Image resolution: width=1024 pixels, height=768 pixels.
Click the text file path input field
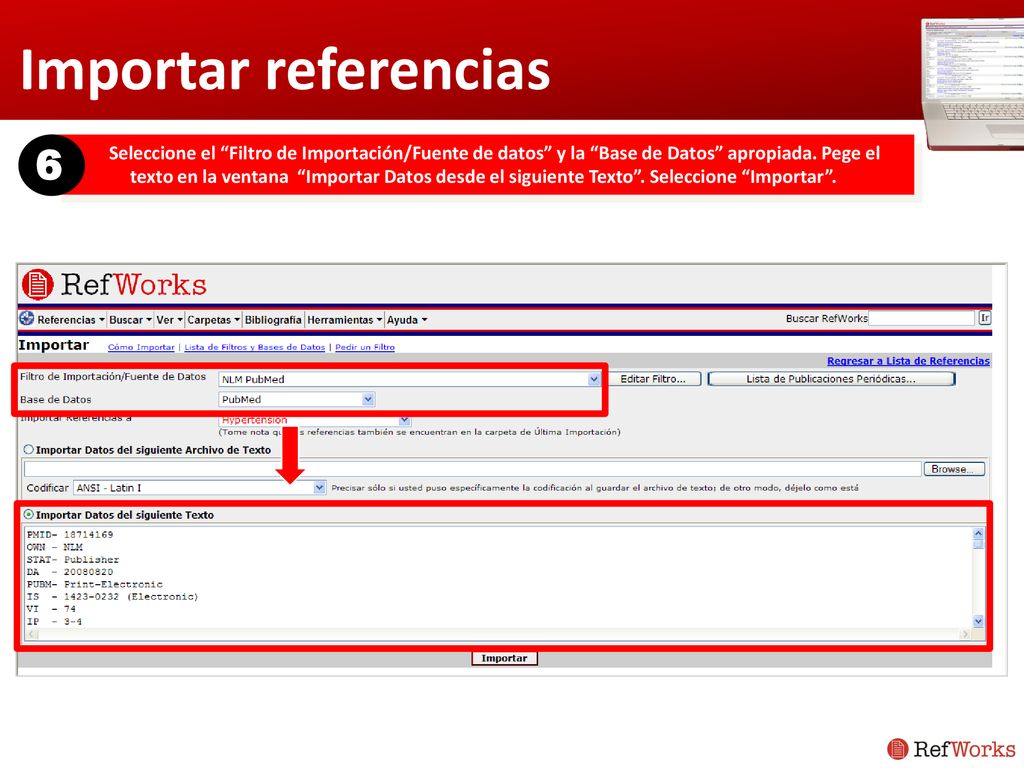click(472, 468)
